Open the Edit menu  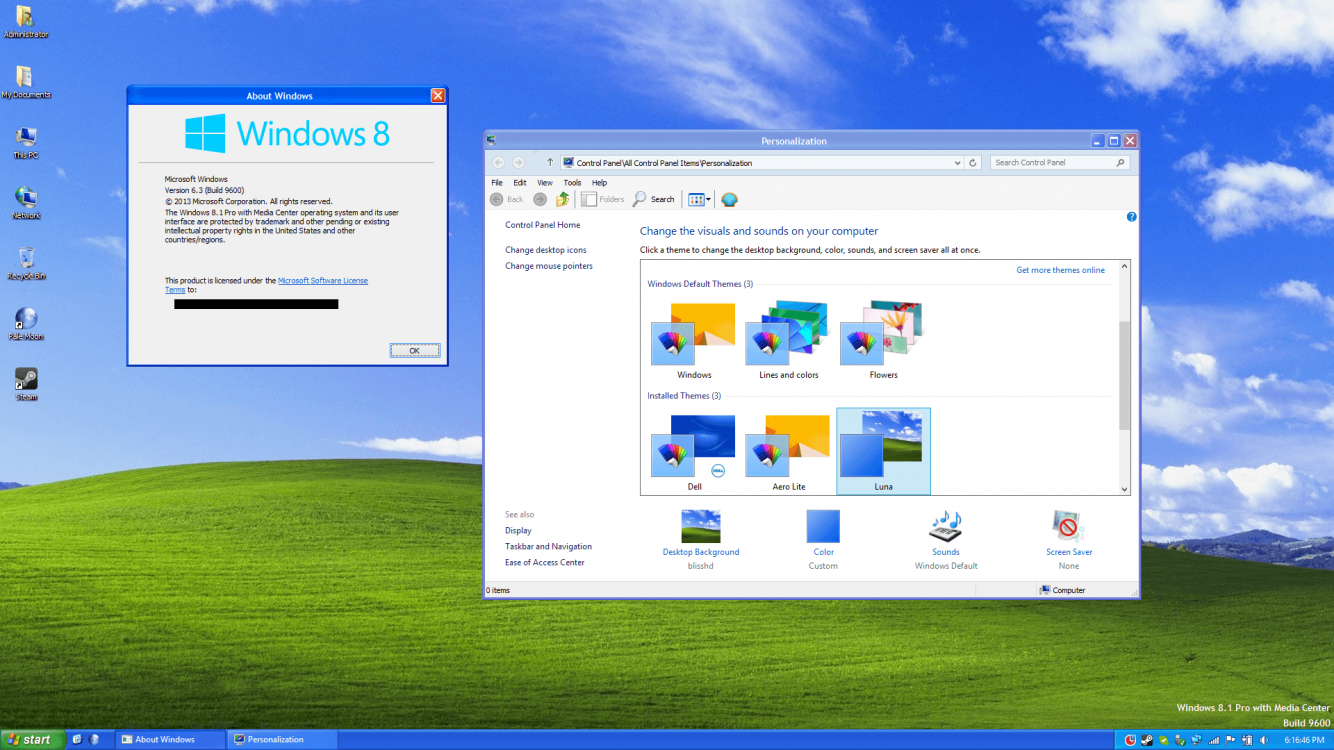coord(520,183)
